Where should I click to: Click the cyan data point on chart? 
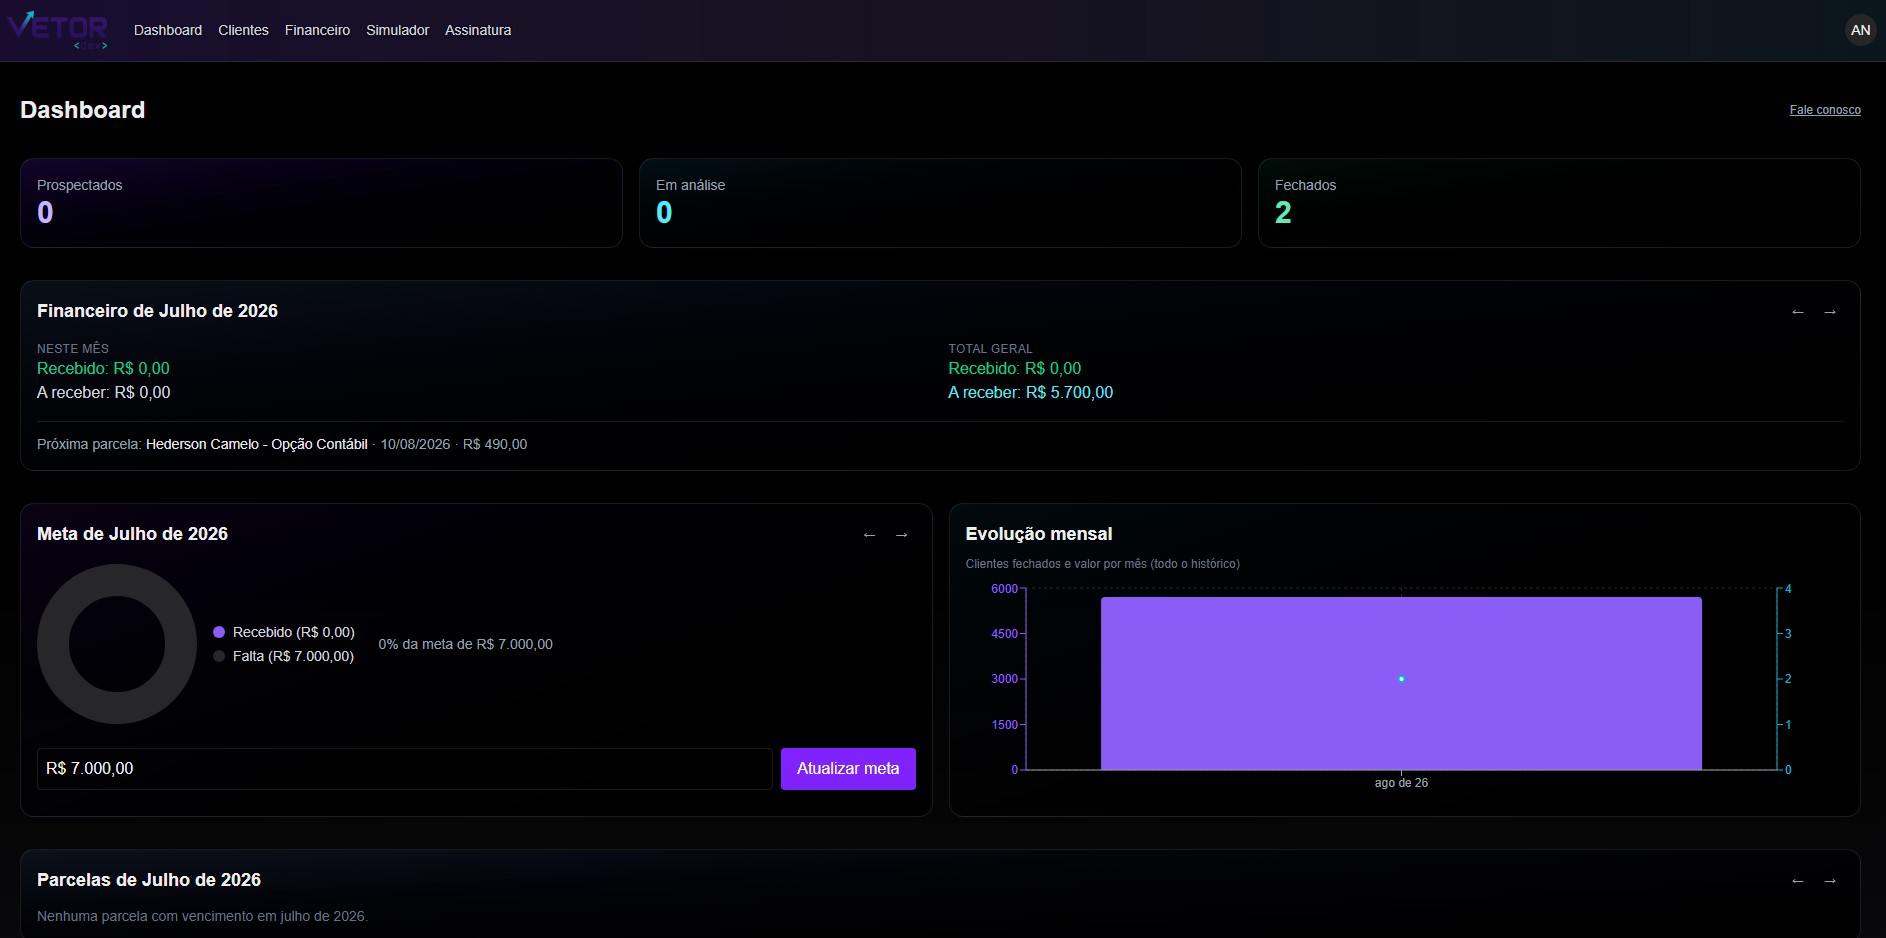point(1401,679)
